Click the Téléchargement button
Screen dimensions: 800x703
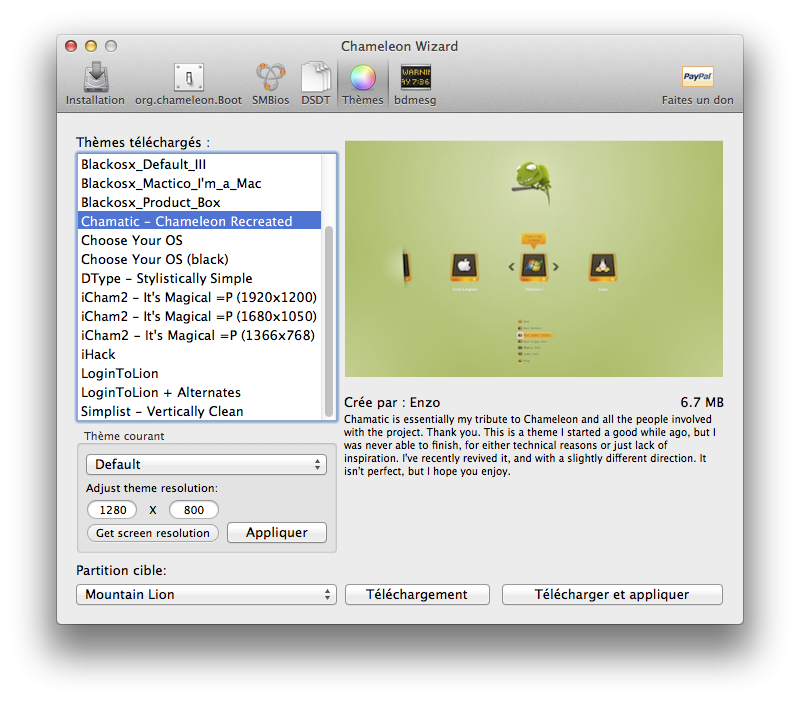coord(417,594)
